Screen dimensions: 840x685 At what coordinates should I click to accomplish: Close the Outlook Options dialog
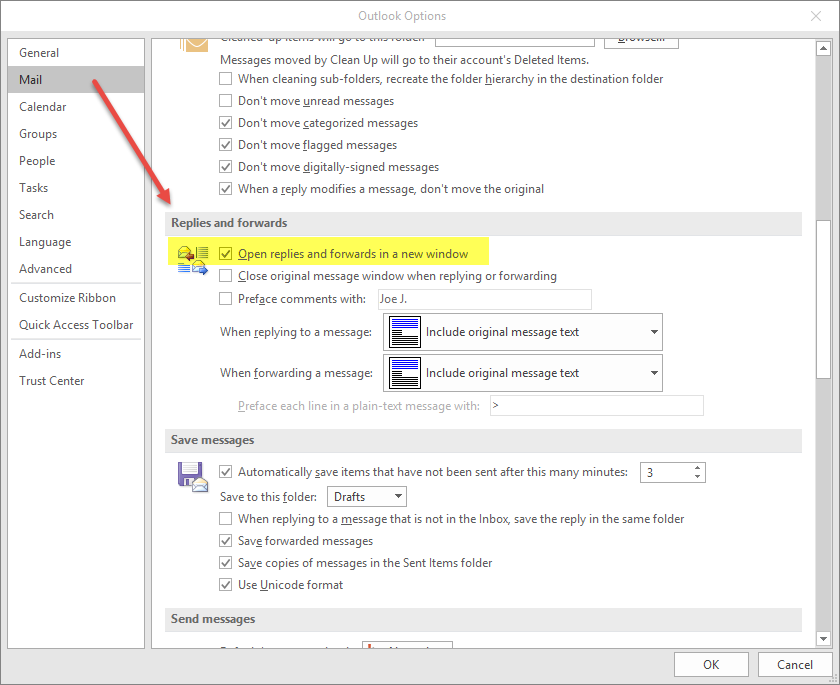pos(815,16)
